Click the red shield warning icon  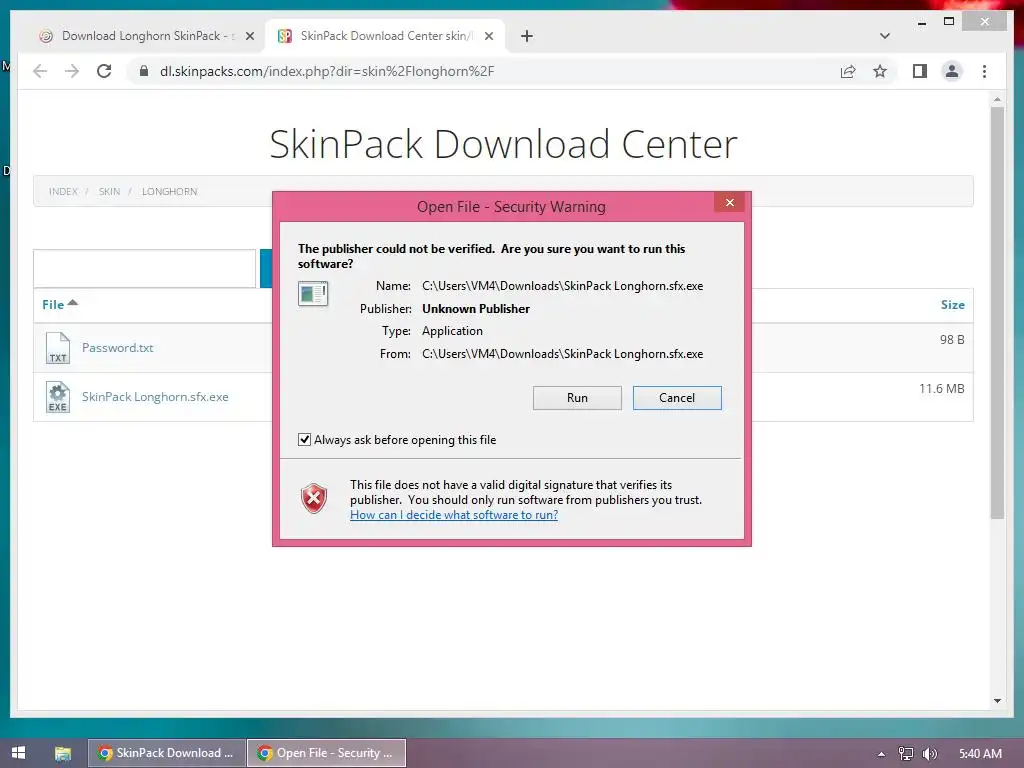314,499
